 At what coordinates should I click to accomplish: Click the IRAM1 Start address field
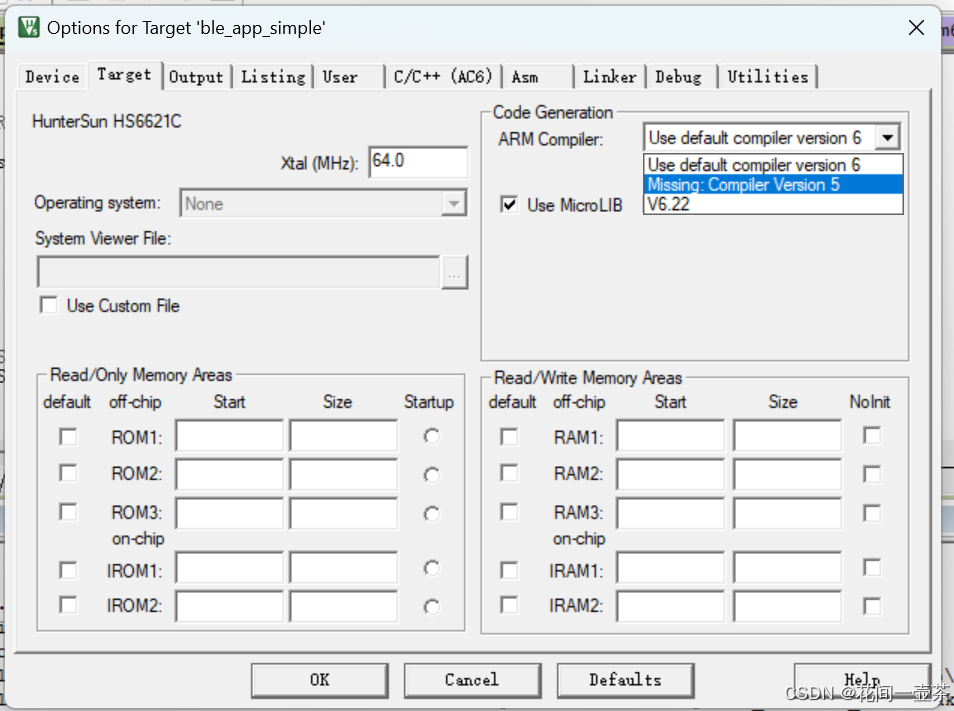click(x=670, y=568)
